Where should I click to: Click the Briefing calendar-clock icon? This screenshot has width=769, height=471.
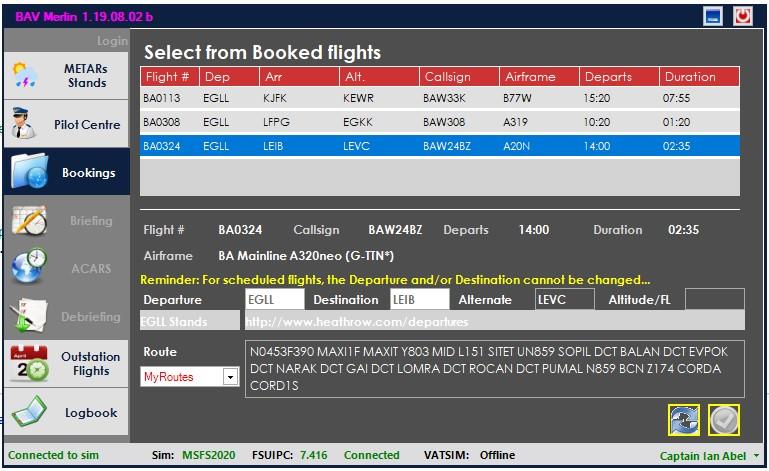pyautogui.click(x=29, y=220)
